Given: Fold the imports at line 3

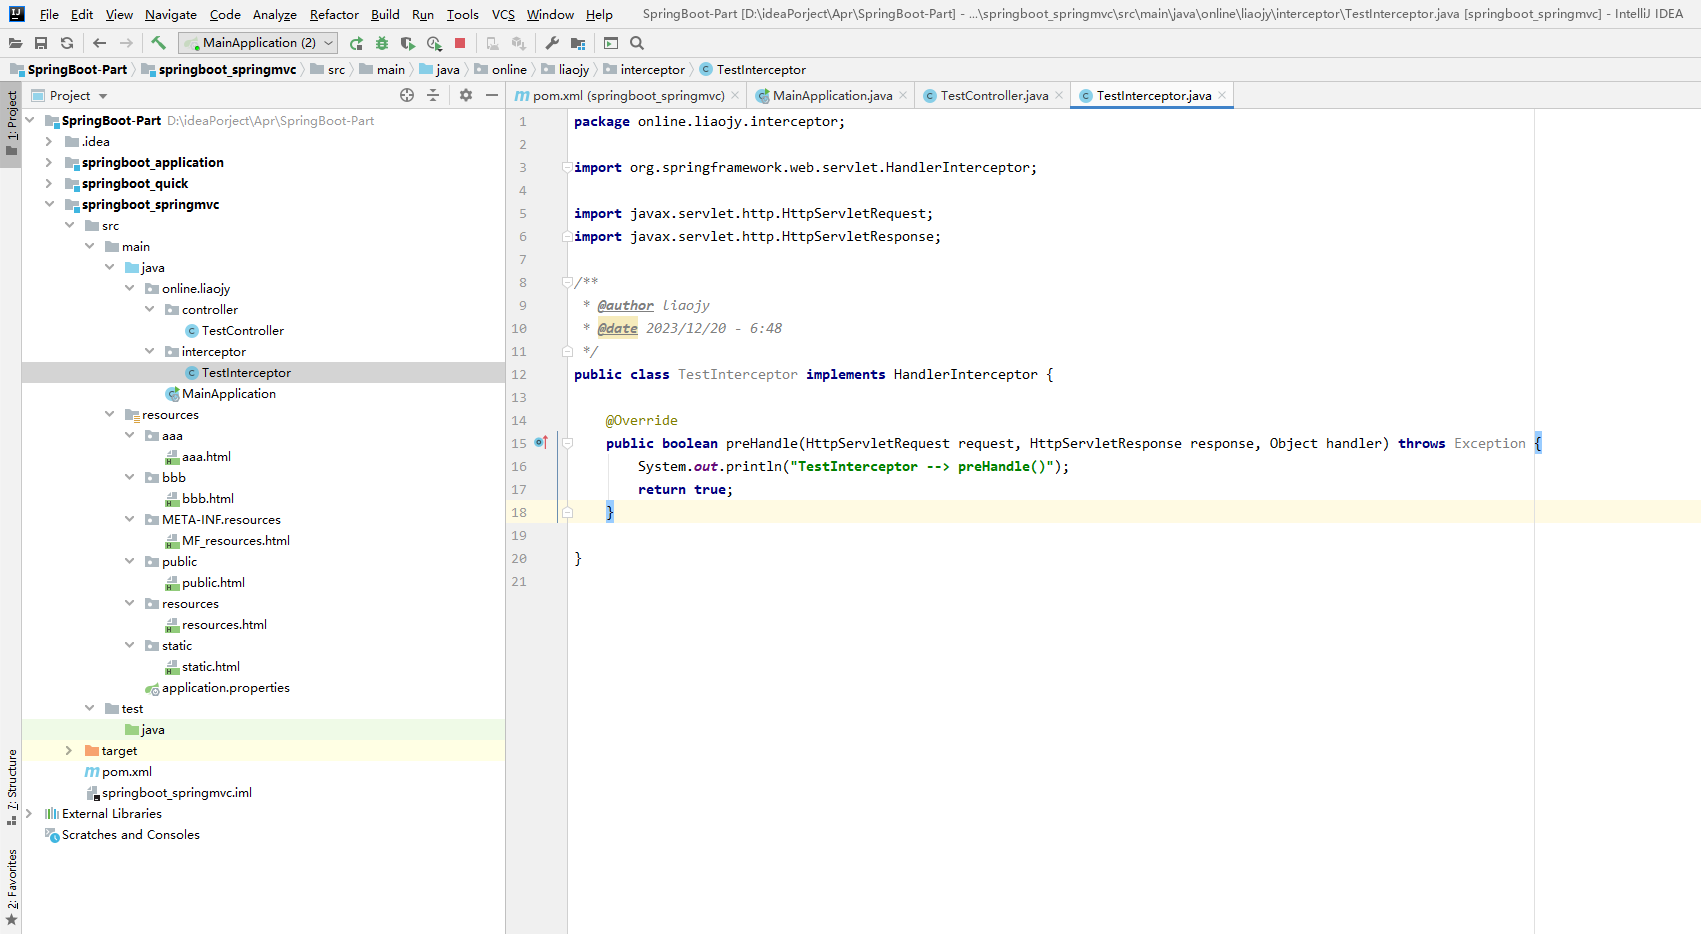Looking at the screenshot, I should [567, 167].
